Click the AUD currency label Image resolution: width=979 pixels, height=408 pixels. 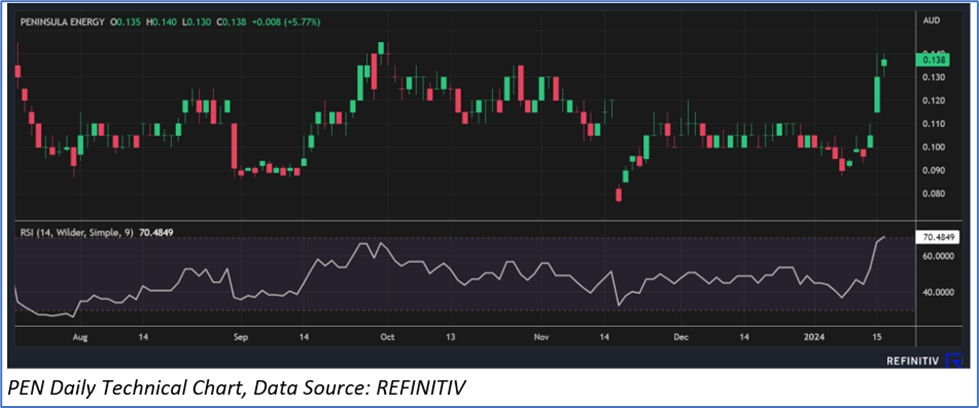[931, 21]
